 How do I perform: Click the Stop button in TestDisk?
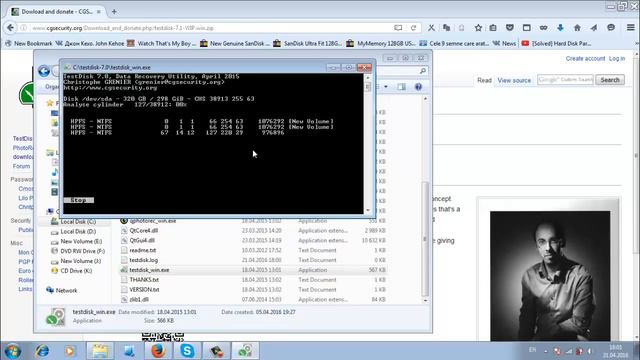point(78,200)
